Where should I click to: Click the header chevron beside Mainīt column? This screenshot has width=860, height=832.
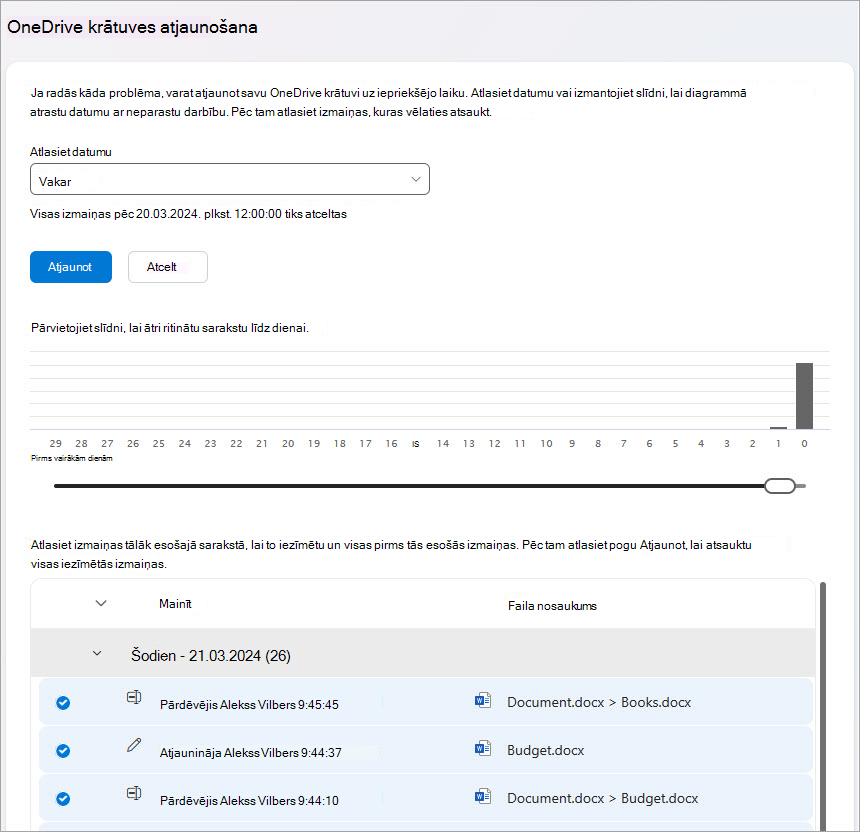[101, 603]
